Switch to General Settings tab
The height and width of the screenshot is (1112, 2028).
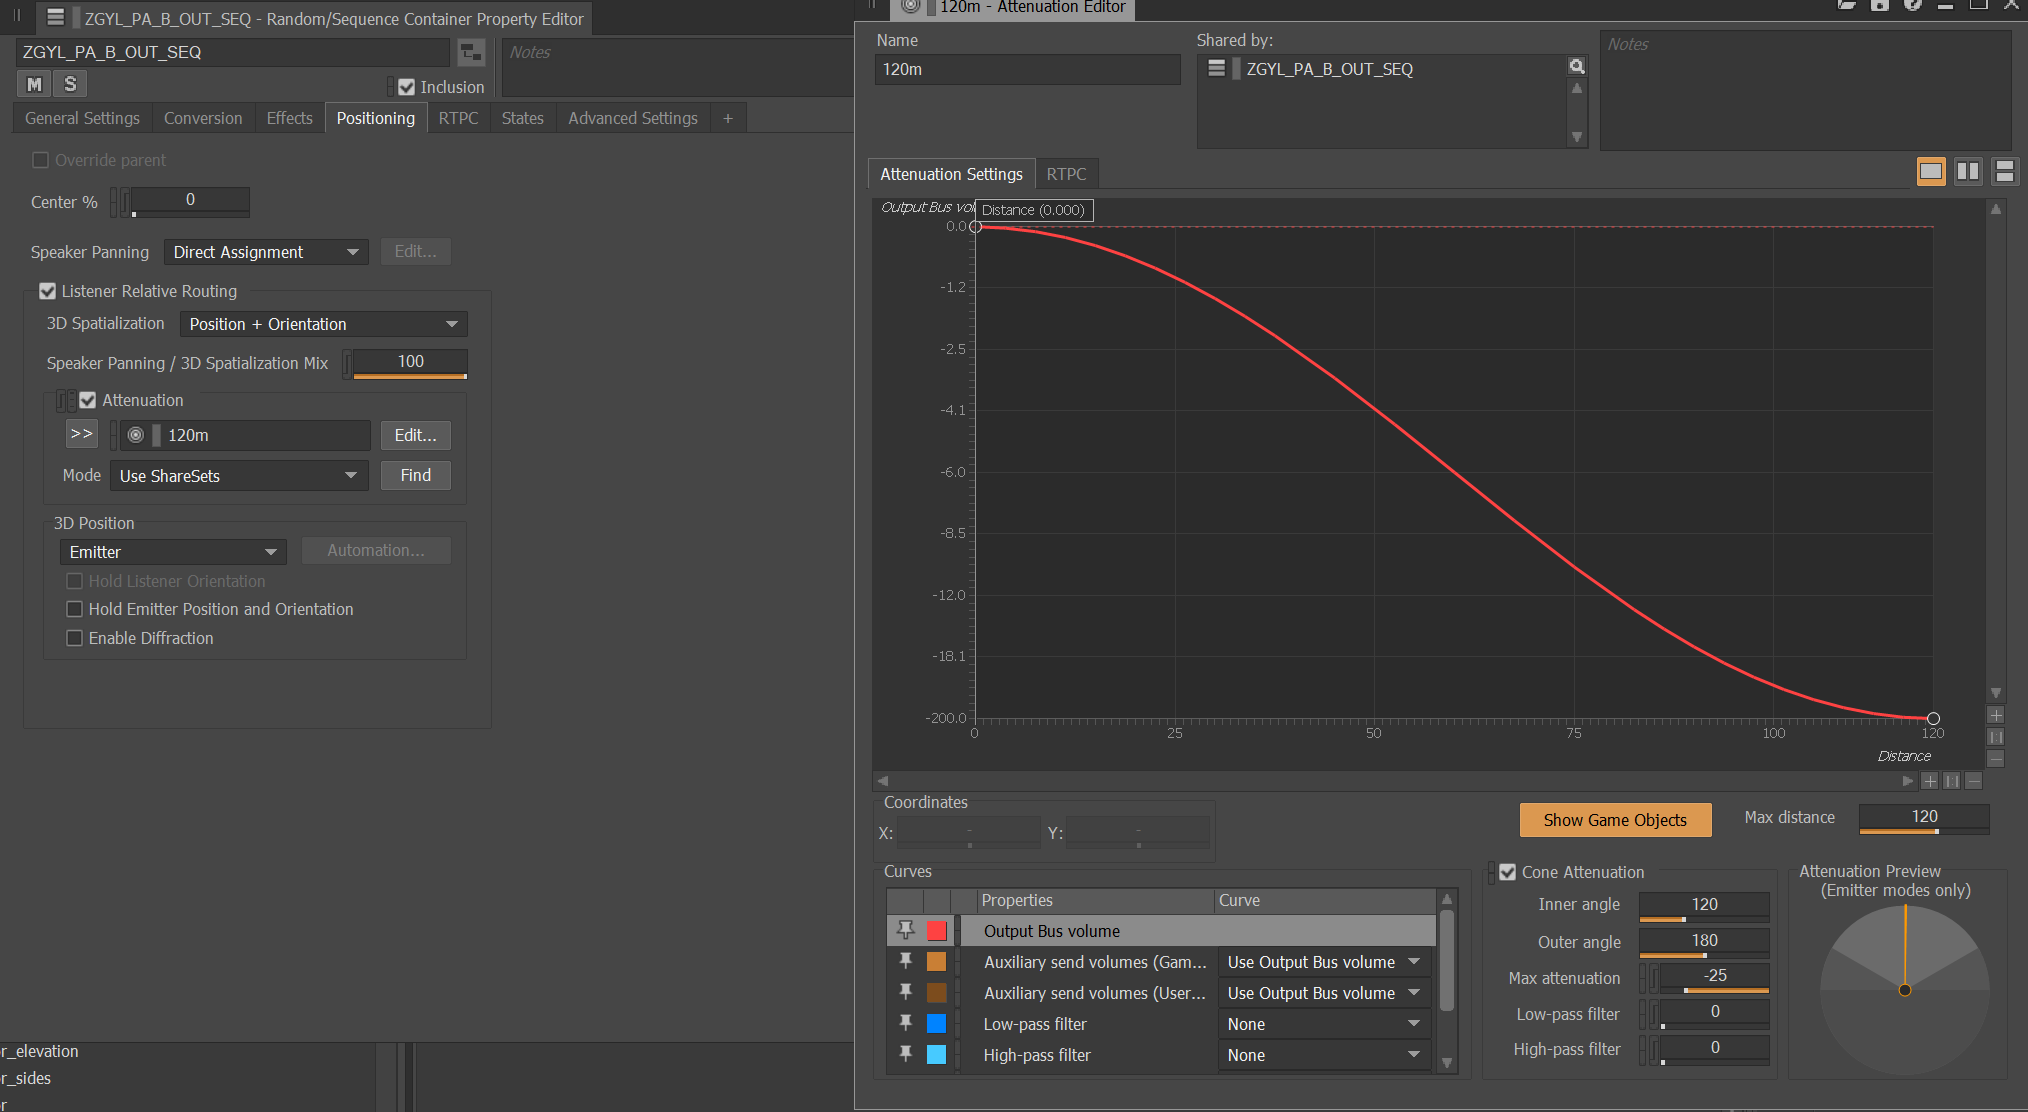82,118
